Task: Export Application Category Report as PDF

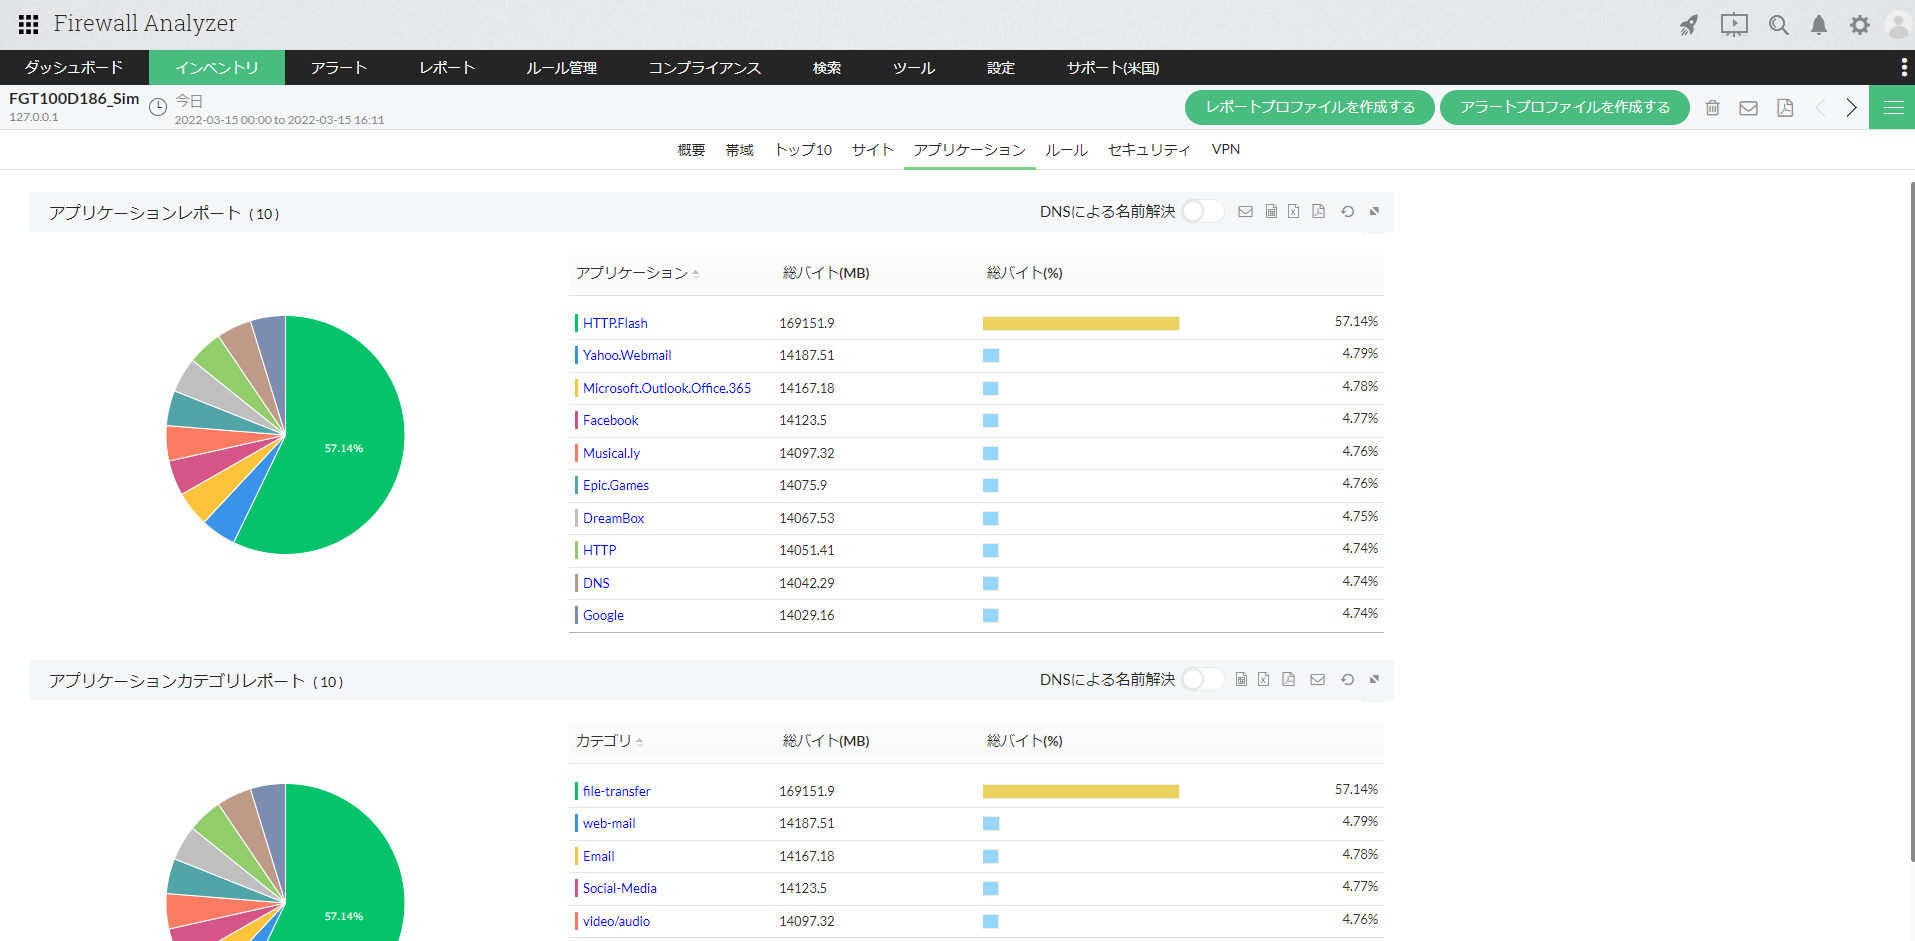Action: click(x=1288, y=679)
